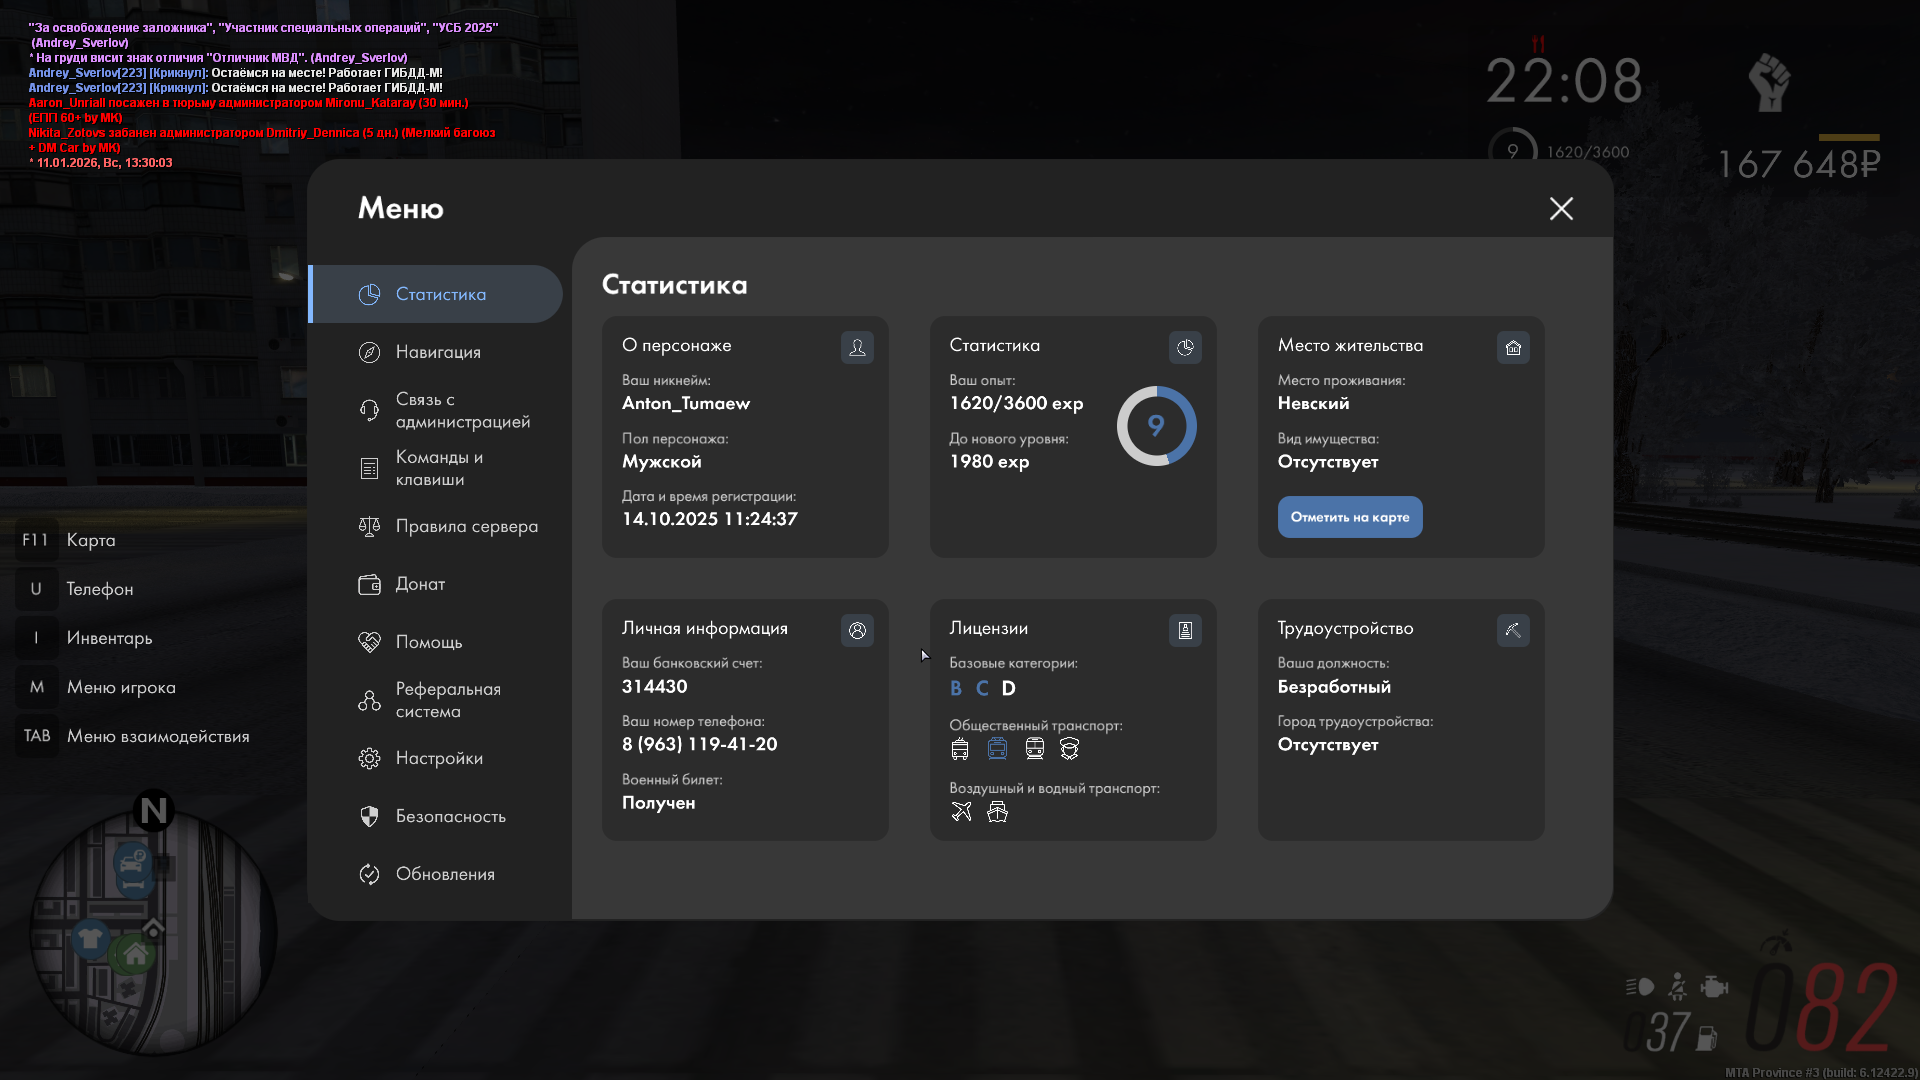The image size is (1920, 1080).
Task: Click the license document icon in Лицензии card
Action: tap(1185, 630)
